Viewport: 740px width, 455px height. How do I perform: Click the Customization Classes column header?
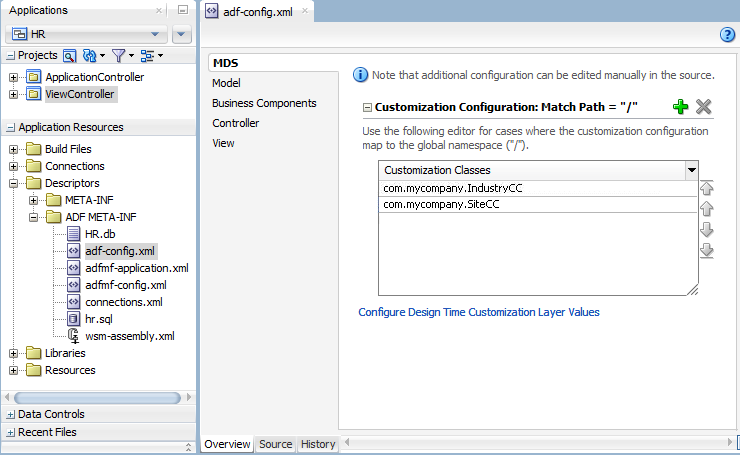point(531,170)
